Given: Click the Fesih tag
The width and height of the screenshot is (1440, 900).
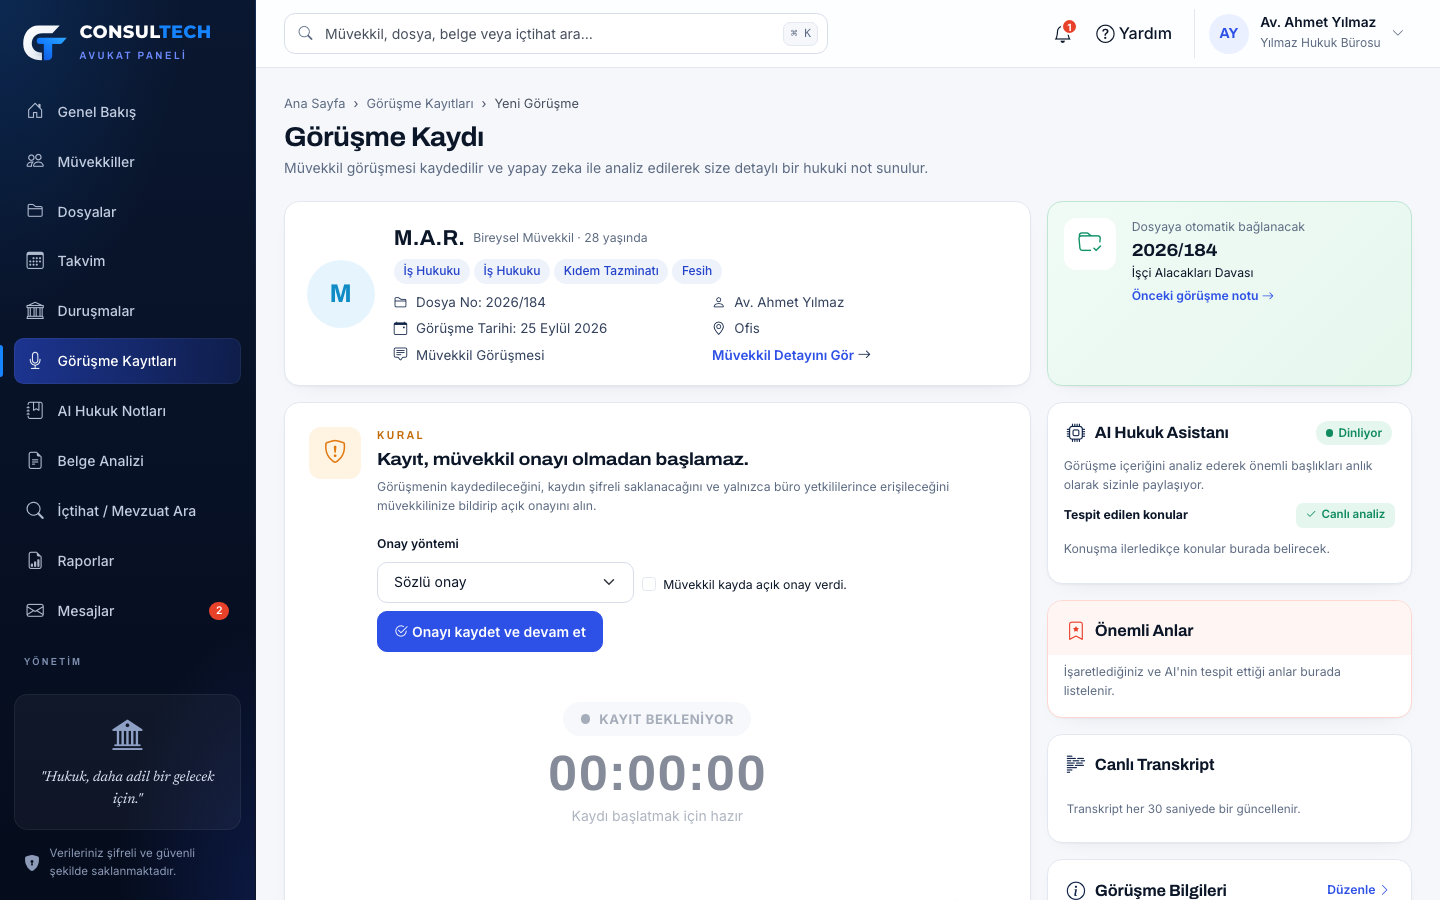Looking at the screenshot, I should tap(697, 271).
